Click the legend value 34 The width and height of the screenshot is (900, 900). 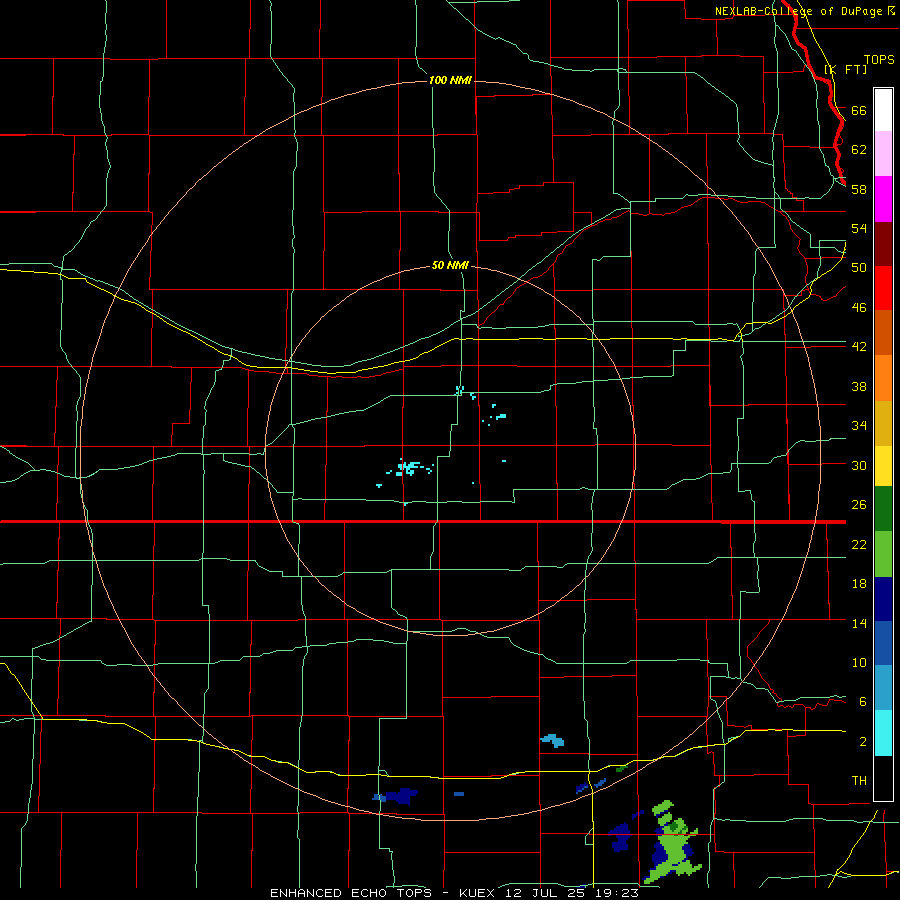(x=859, y=426)
